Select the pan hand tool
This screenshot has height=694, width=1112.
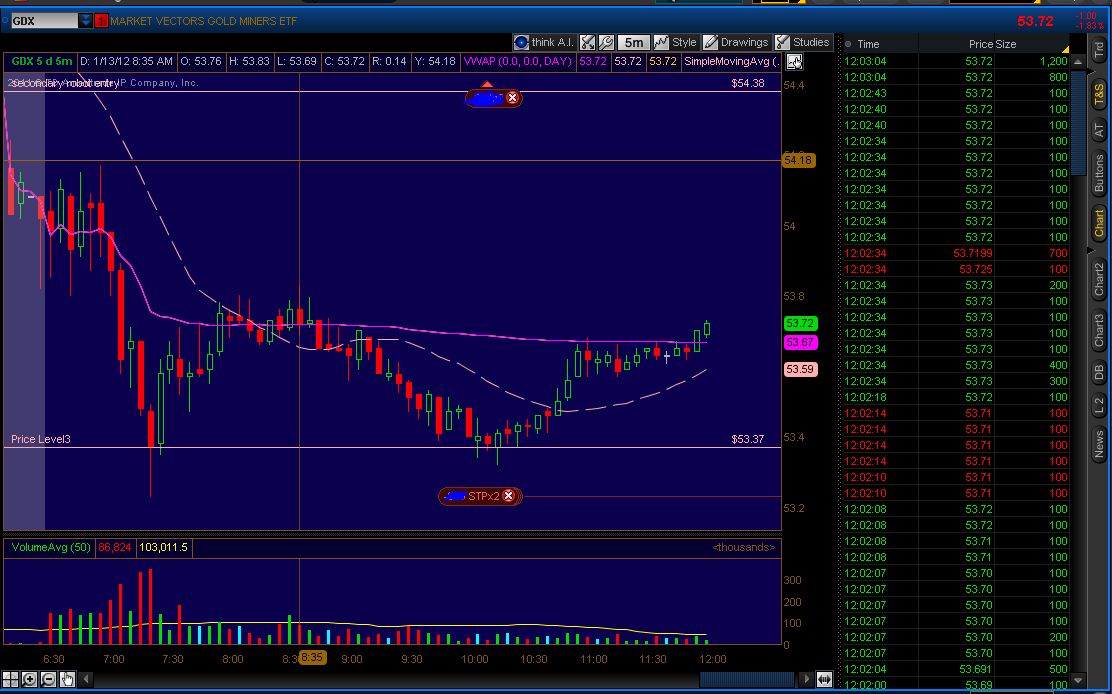[x=67, y=679]
